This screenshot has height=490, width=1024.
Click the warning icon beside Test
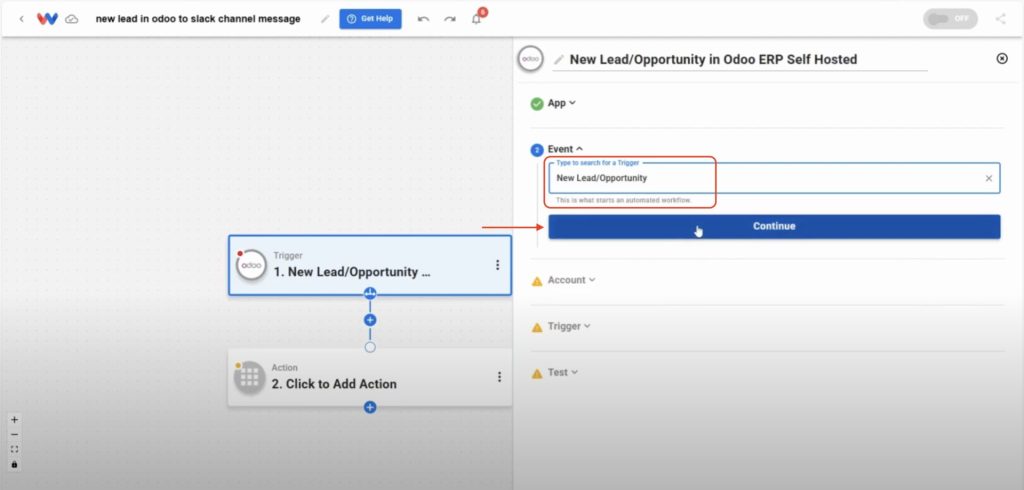coord(537,374)
